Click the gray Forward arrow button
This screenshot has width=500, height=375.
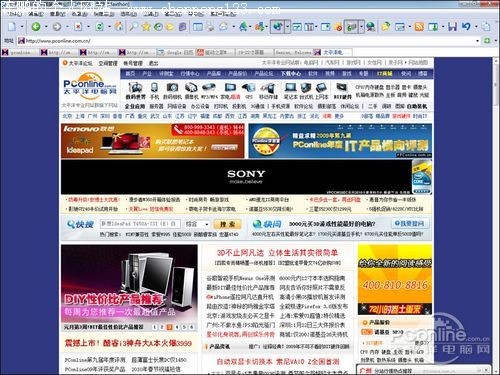click(x=57, y=26)
